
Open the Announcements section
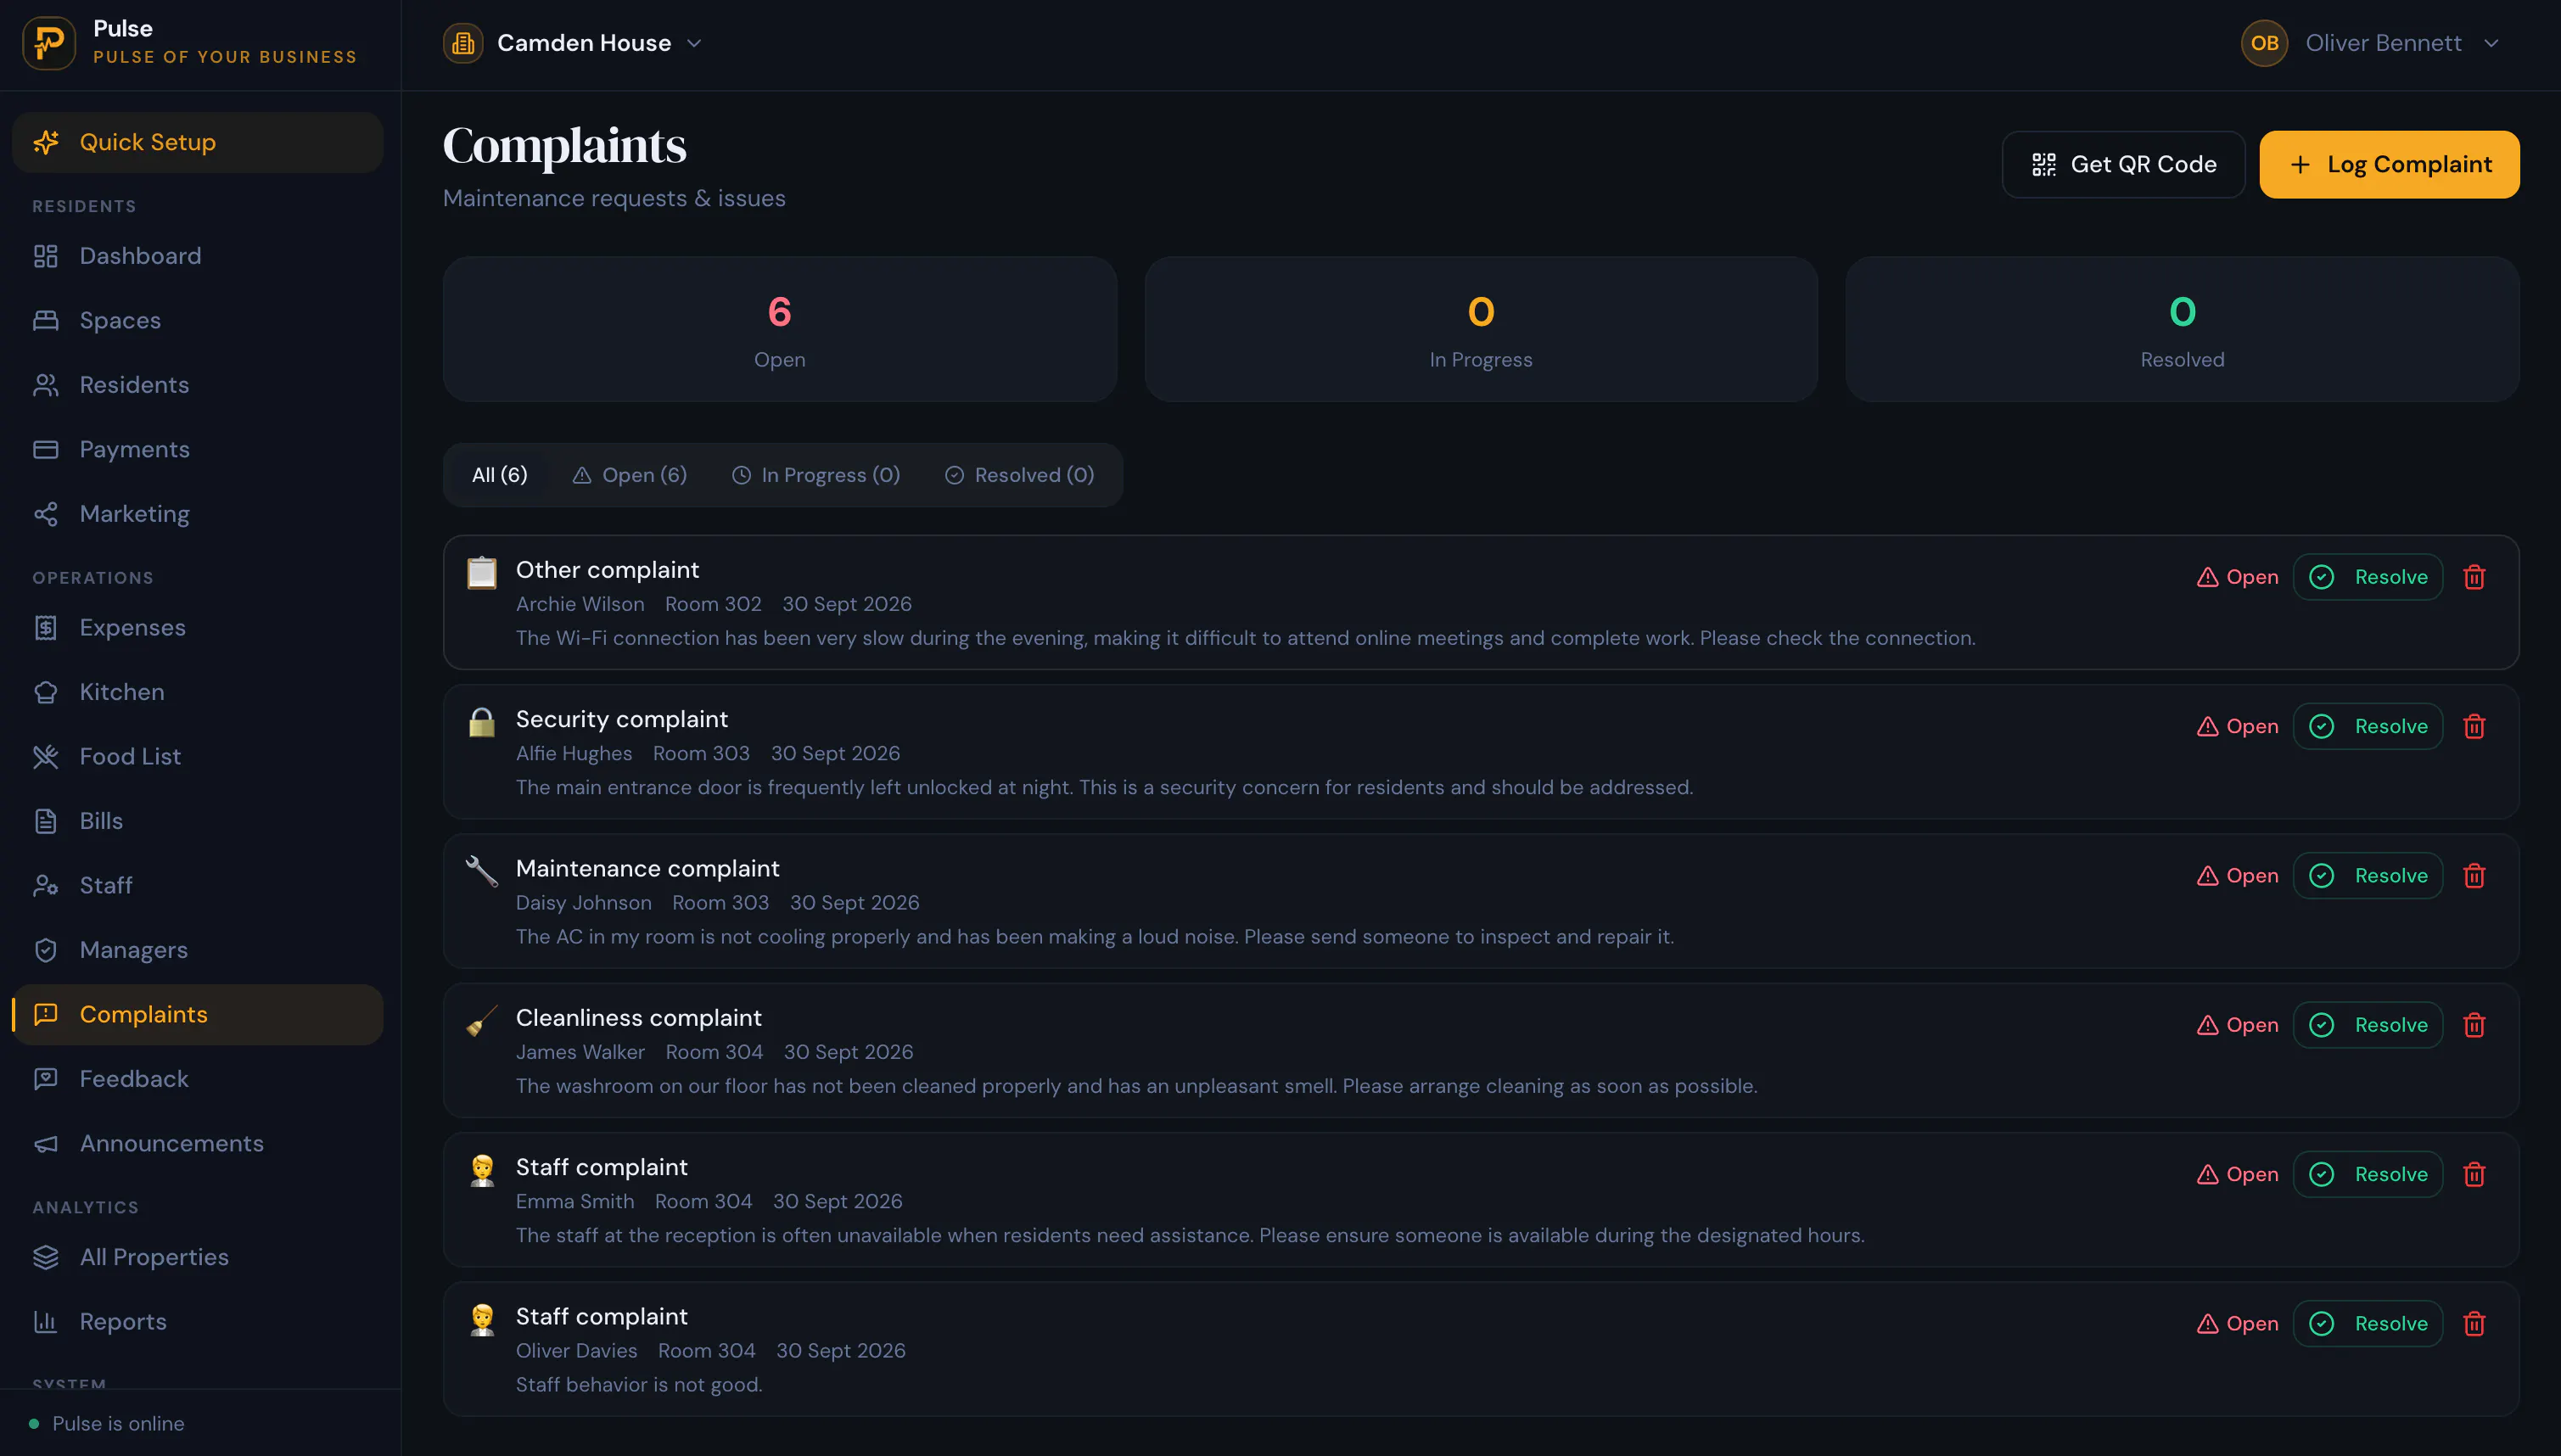(198, 1143)
